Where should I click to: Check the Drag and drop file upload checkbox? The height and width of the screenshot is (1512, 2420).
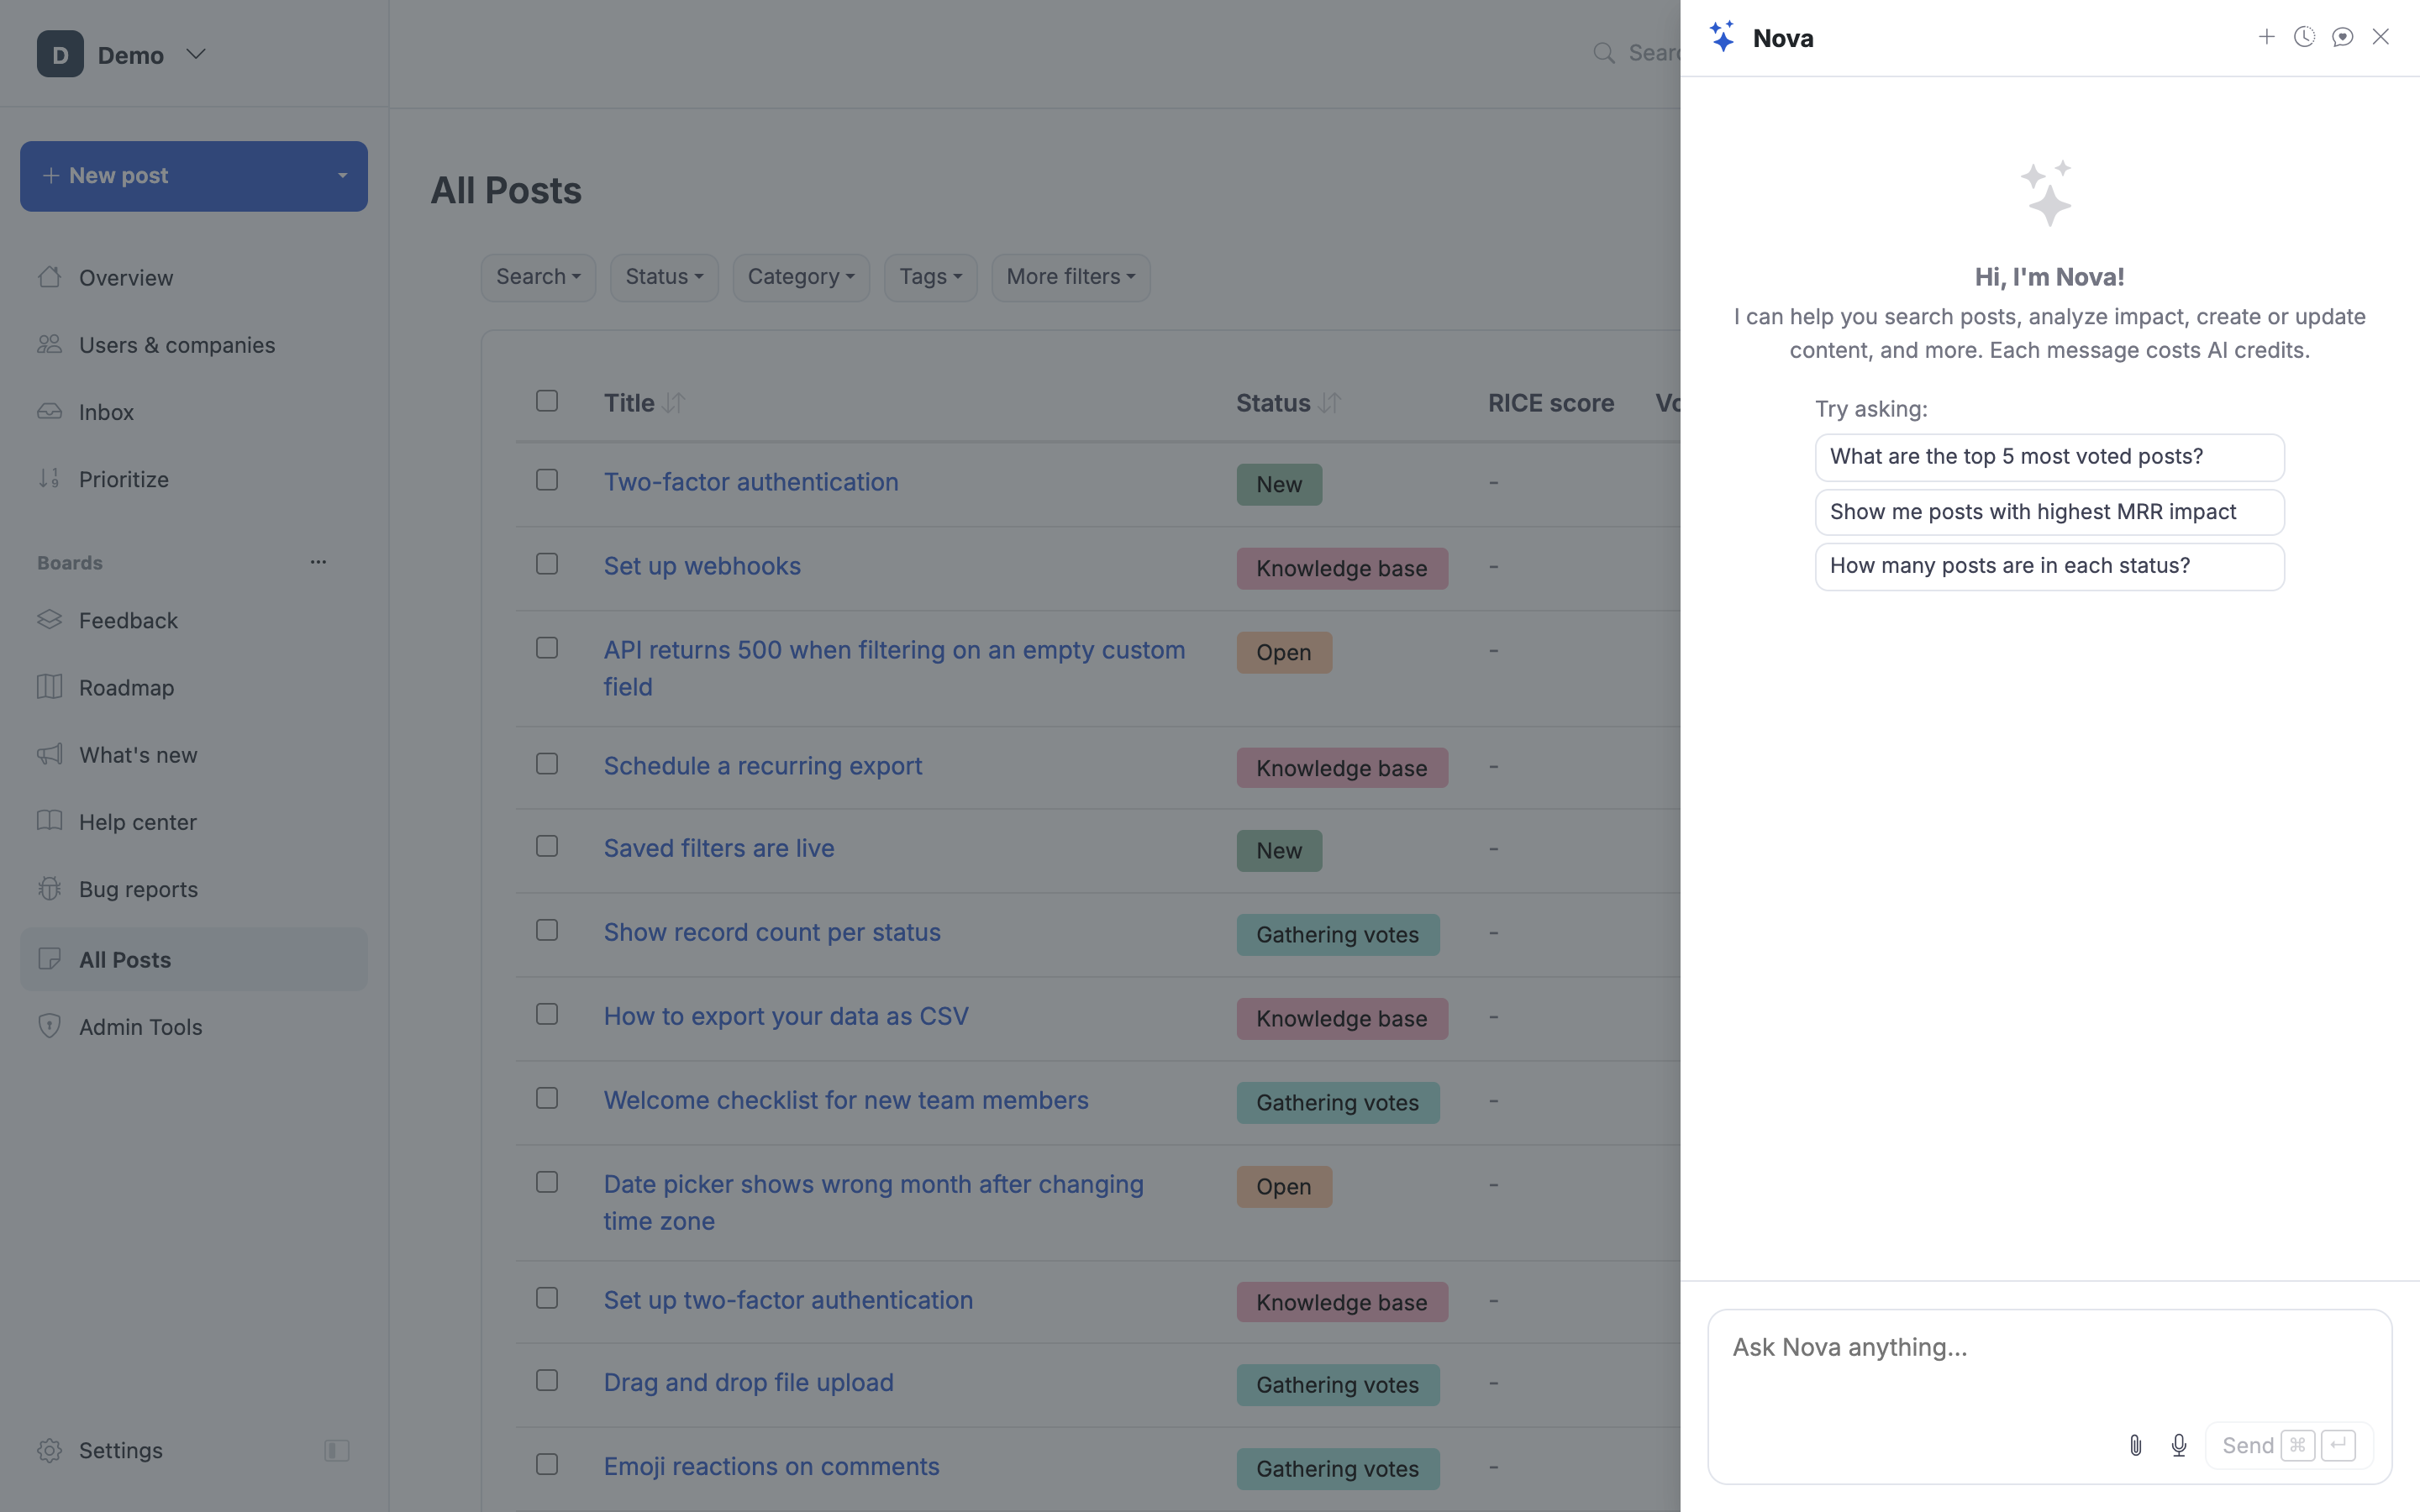click(547, 1380)
